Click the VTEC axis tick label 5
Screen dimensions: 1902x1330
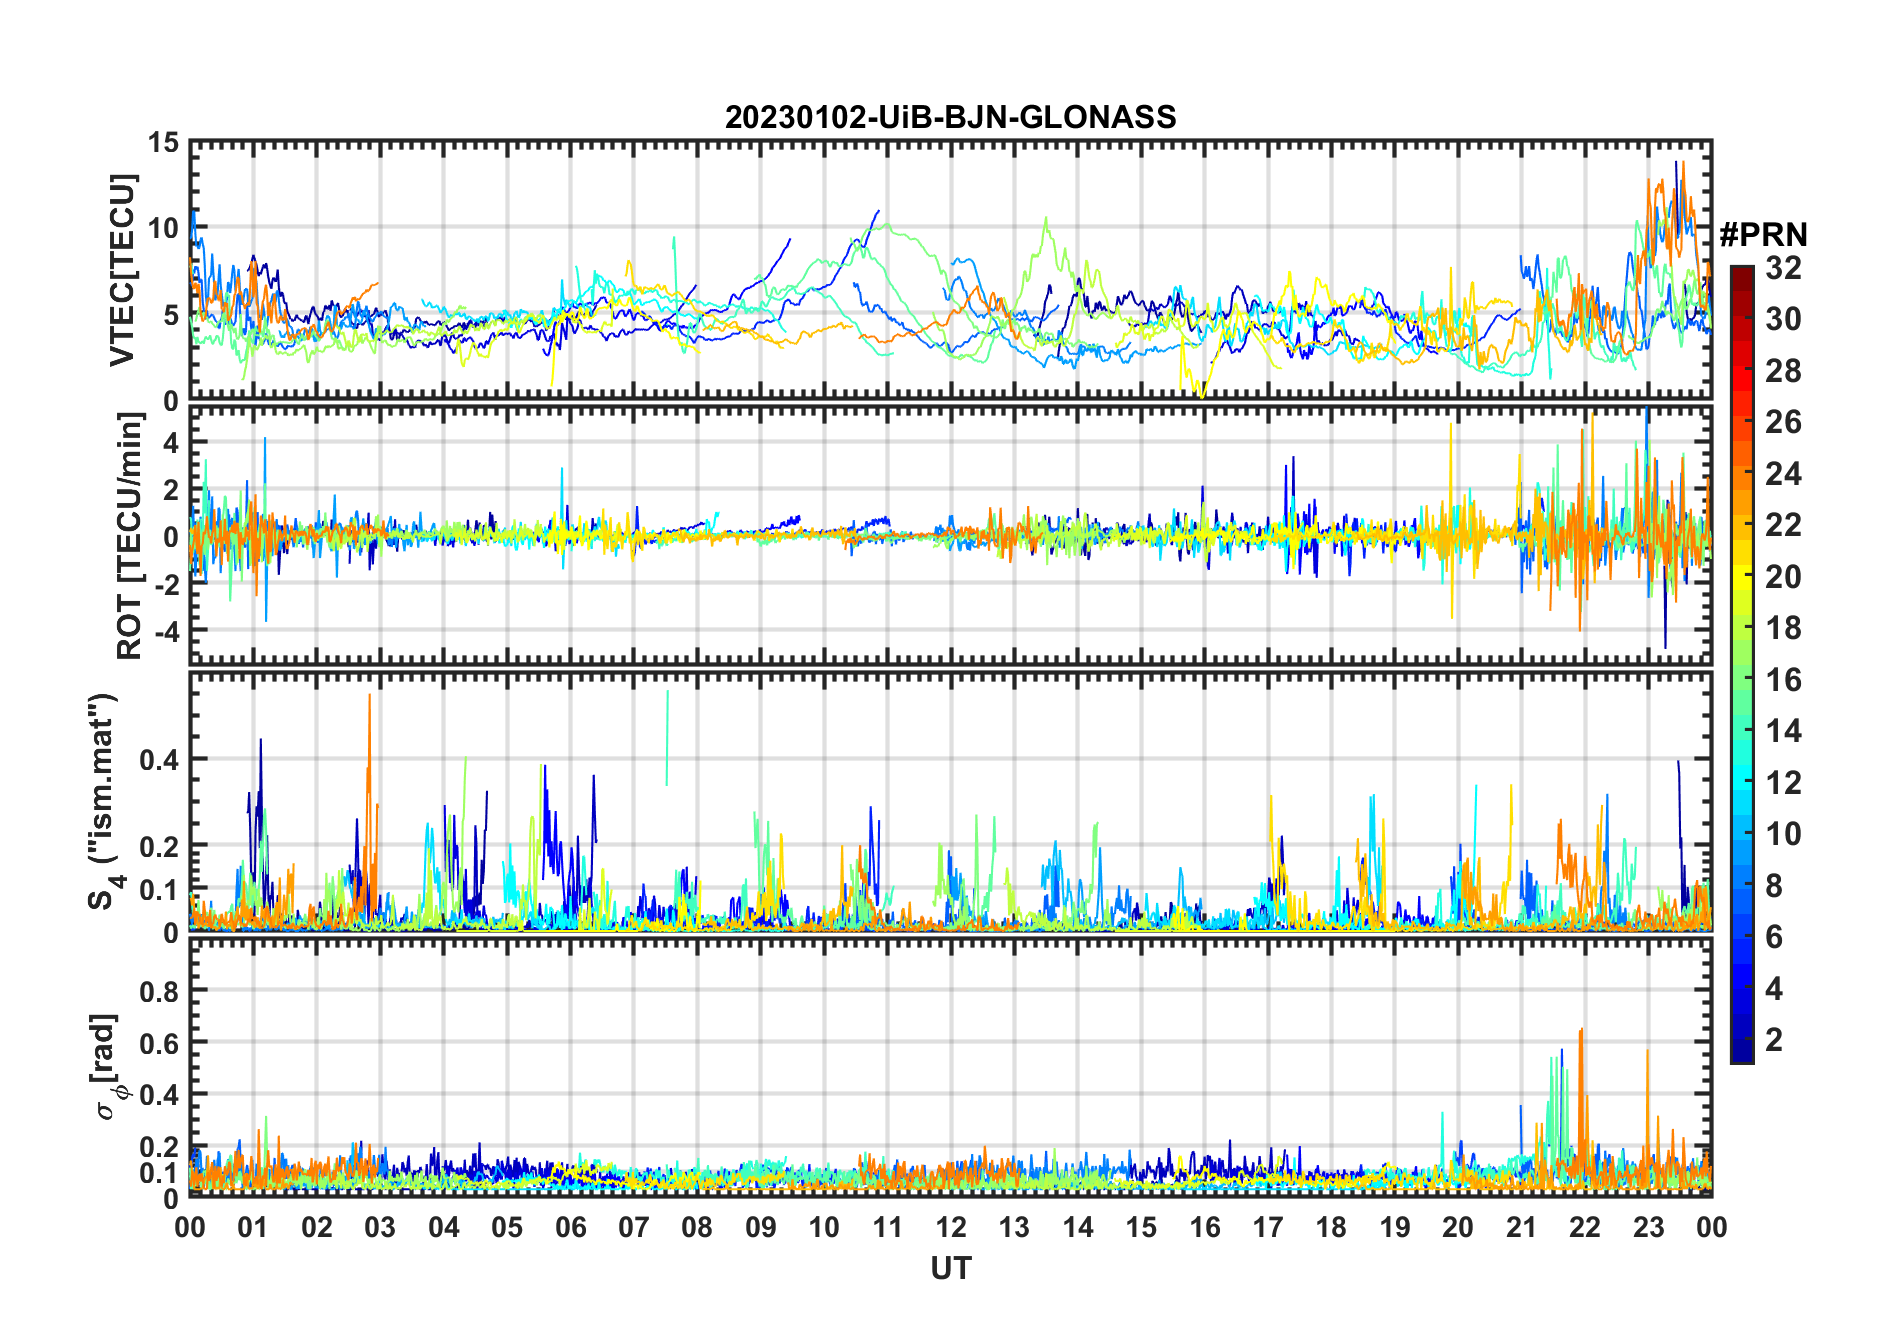171,315
